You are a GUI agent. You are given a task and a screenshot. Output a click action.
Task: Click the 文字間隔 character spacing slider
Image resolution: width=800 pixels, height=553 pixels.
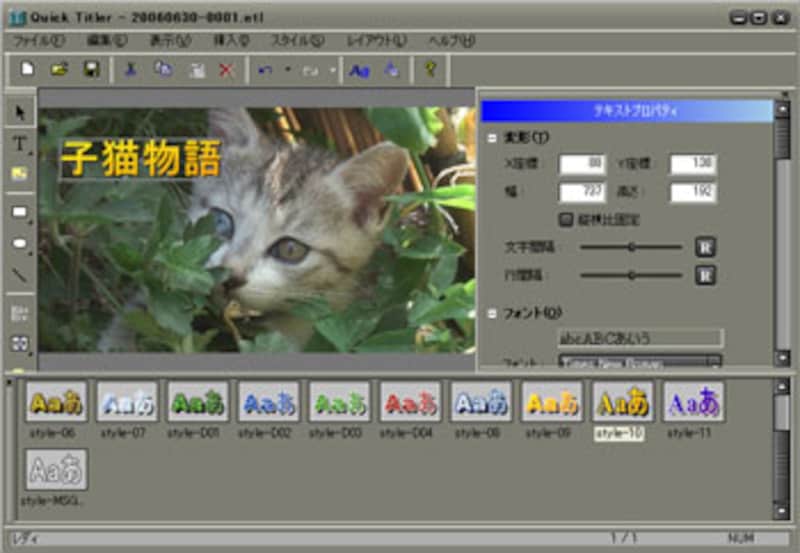pos(631,247)
